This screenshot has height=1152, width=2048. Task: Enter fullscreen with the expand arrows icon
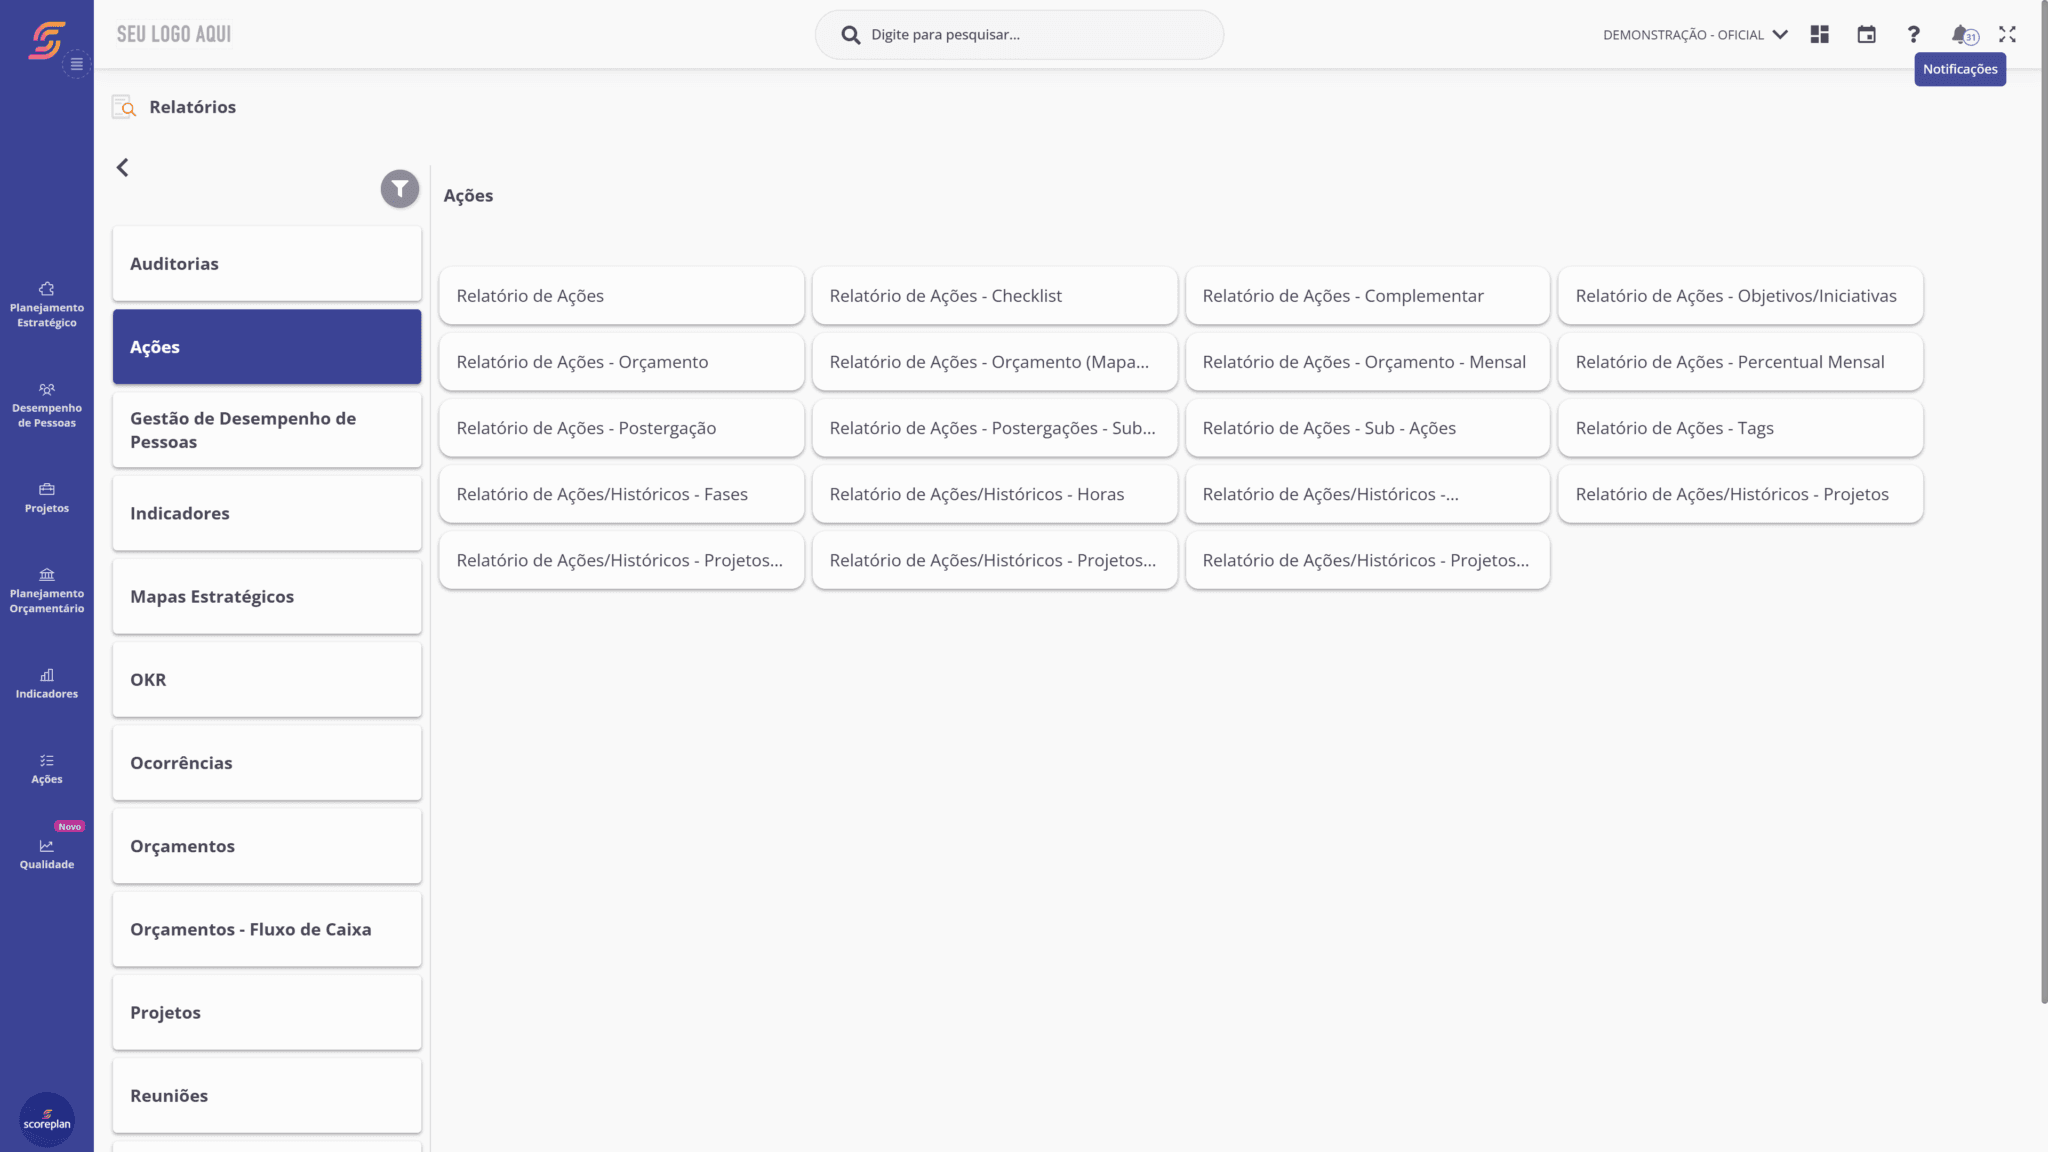tap(2006, 34)
